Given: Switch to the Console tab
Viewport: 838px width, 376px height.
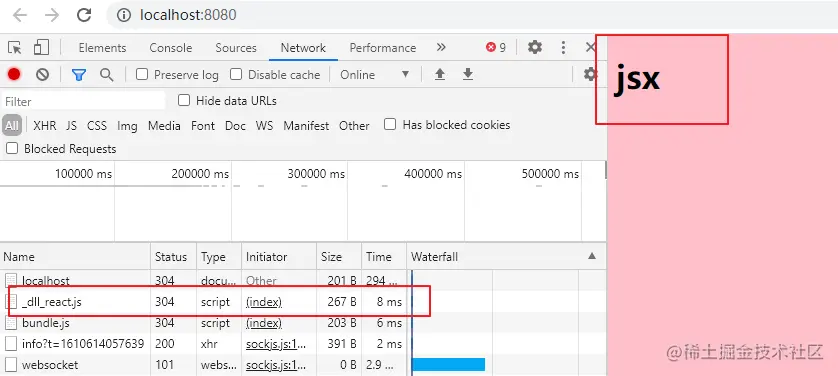Looking at the screenshot, I should click(x=170, y=48).
